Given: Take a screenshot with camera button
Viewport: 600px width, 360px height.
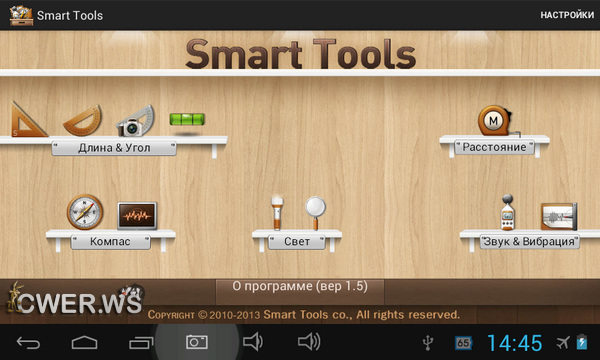Looking at the screenshot, I should 197,342.
